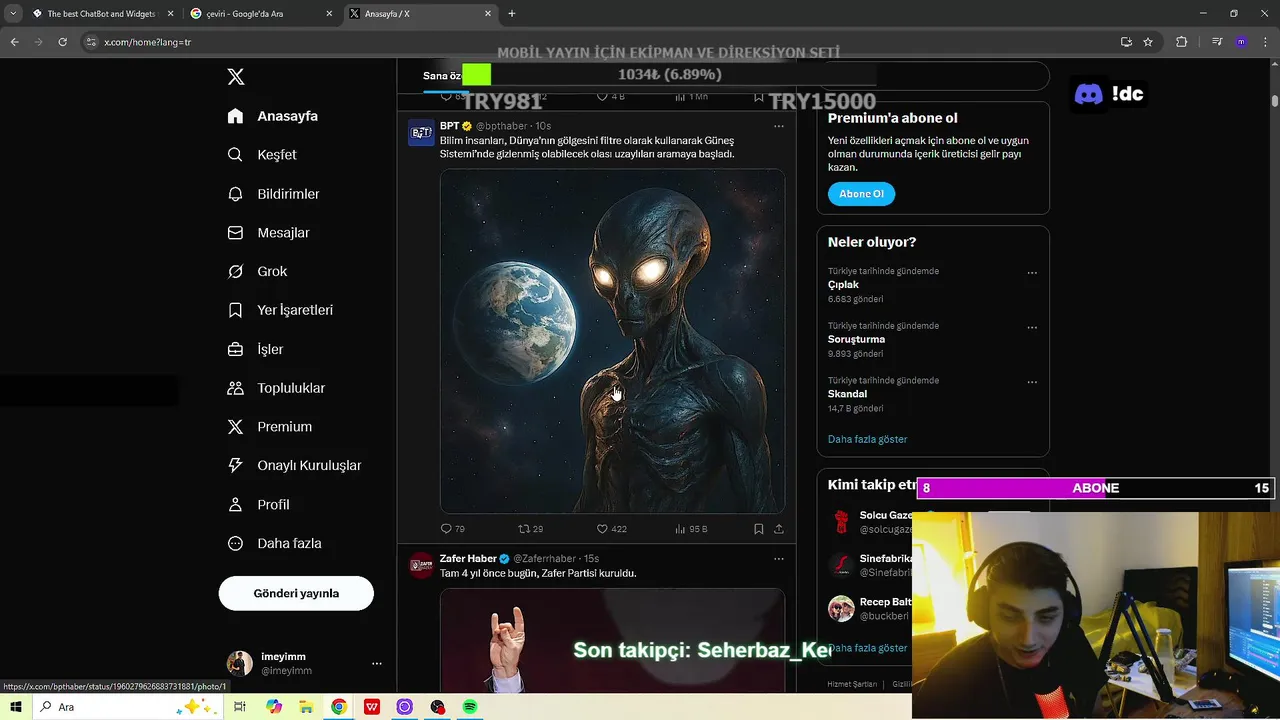Open the Çıplak trending topic

coord(843,285)
